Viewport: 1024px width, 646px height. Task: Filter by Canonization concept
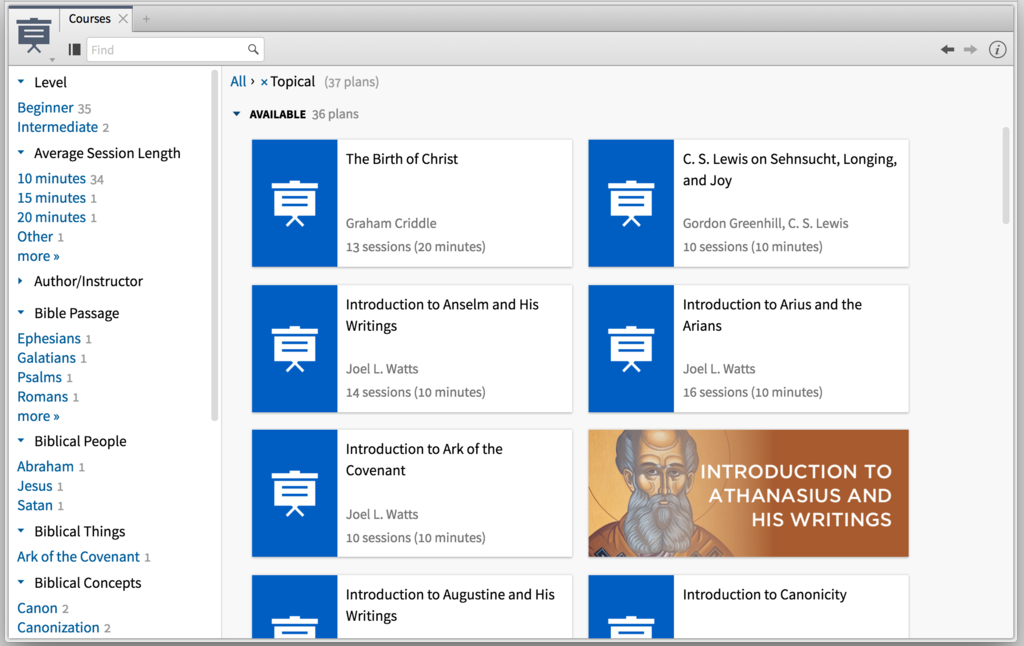(58, 628)
